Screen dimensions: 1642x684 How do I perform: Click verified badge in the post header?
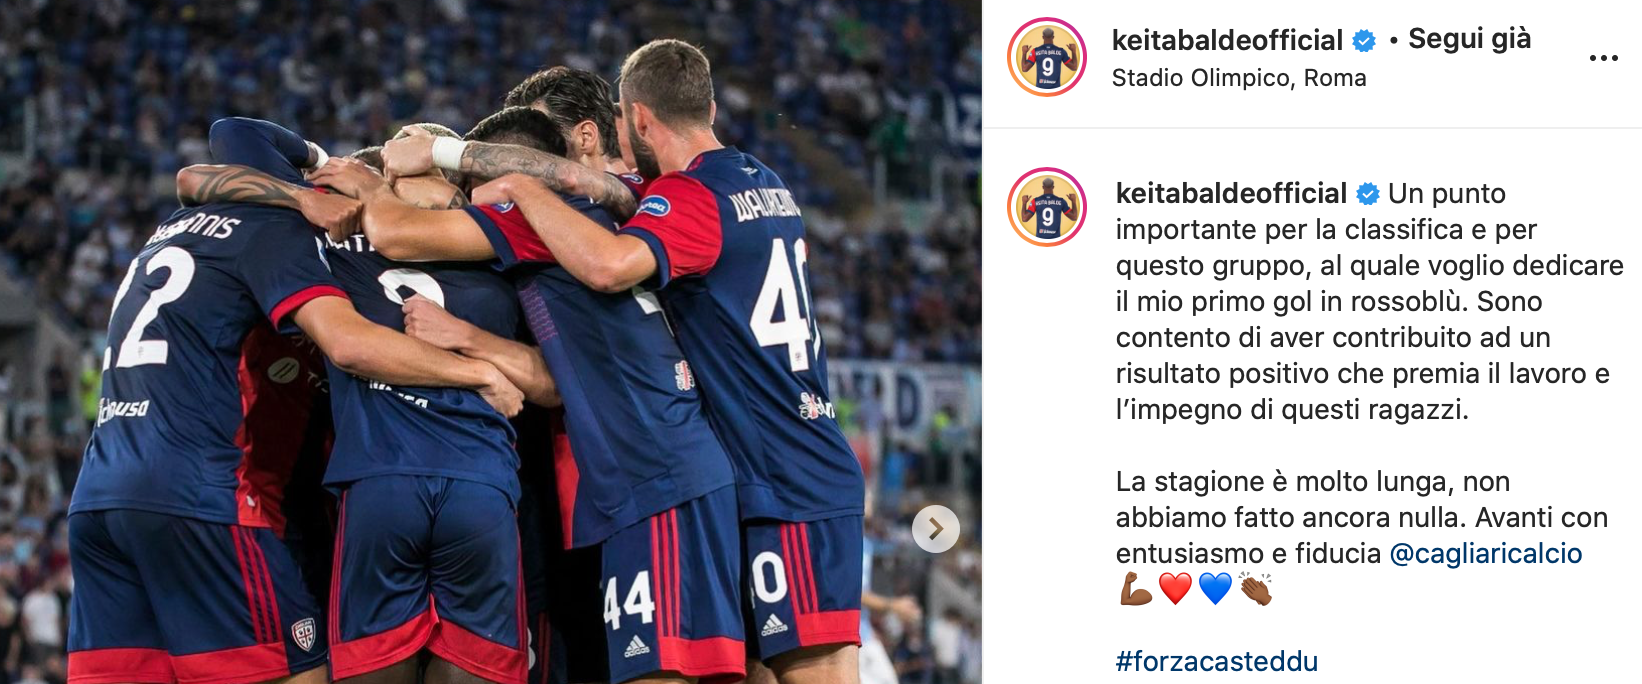(x=1363, y=41)
